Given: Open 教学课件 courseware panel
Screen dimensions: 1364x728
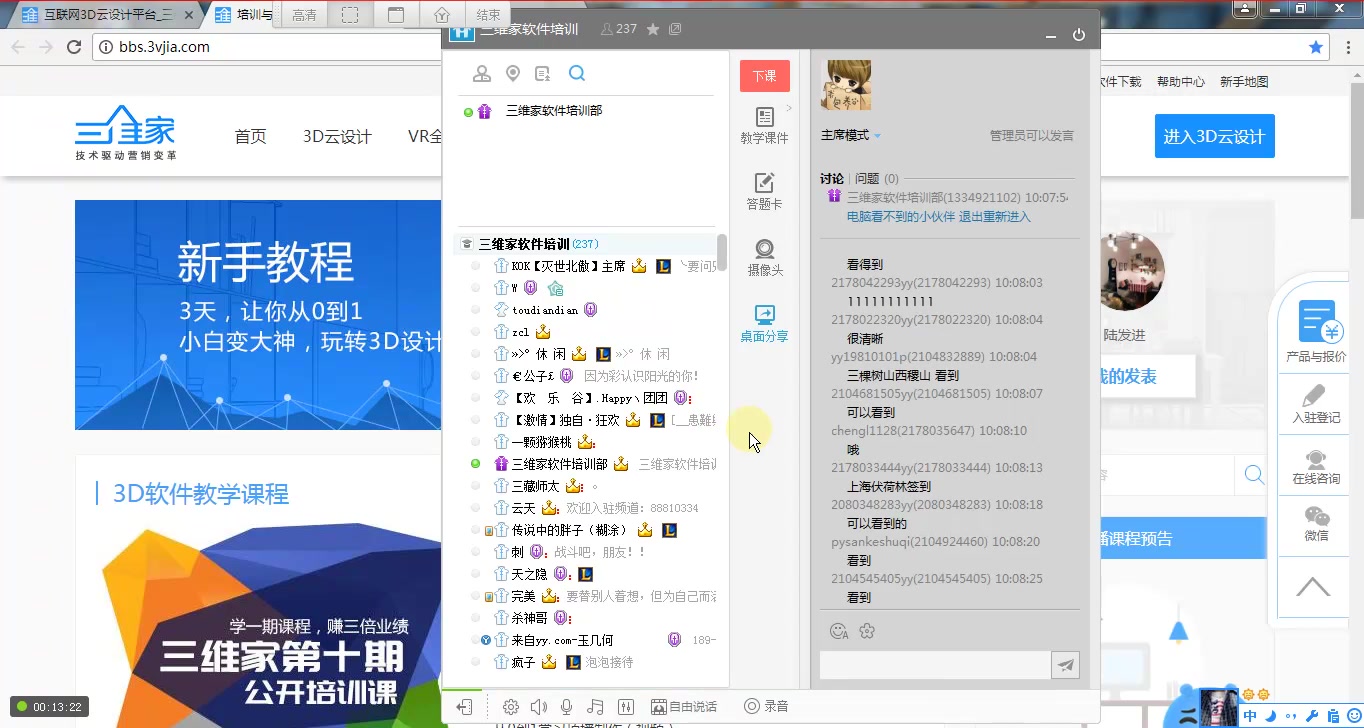Looking at the screenshot, I should 764,126.
